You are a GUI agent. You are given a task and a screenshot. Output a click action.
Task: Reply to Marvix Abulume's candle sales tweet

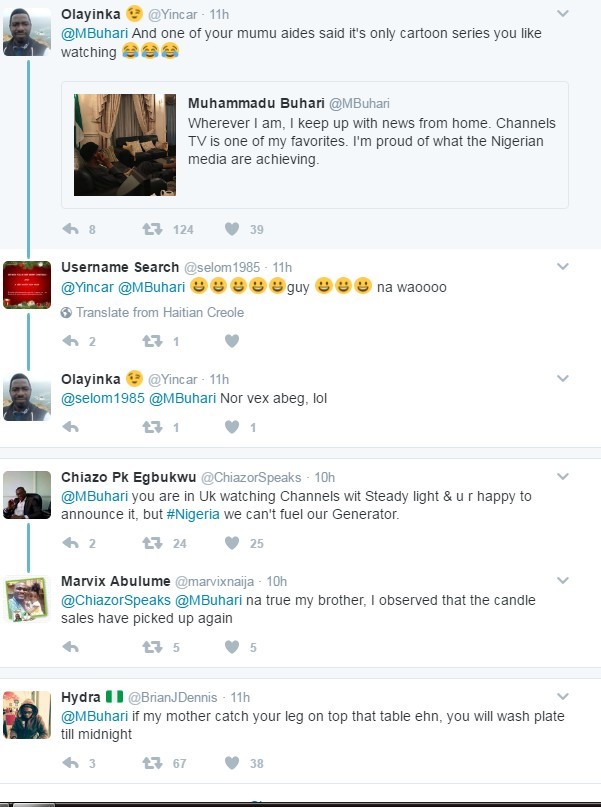click(71, 647)
